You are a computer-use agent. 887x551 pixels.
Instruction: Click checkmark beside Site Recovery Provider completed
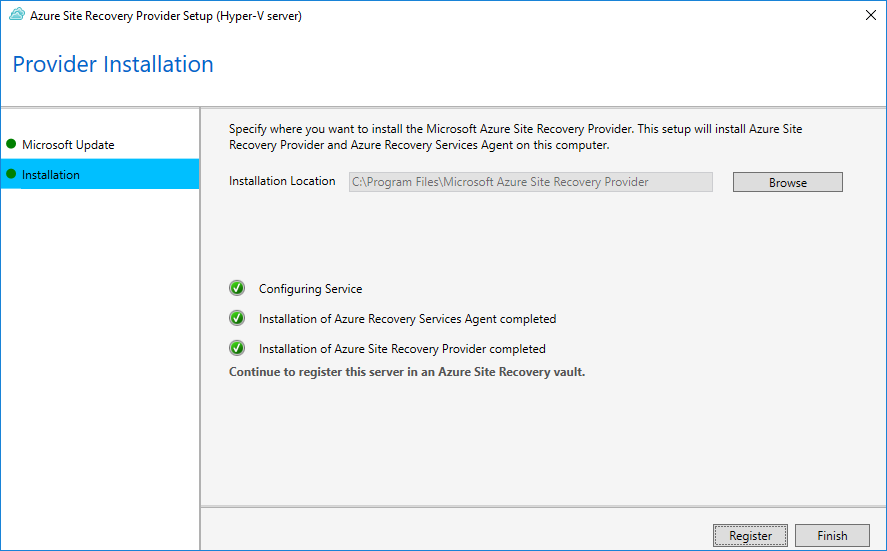[237, 348]
